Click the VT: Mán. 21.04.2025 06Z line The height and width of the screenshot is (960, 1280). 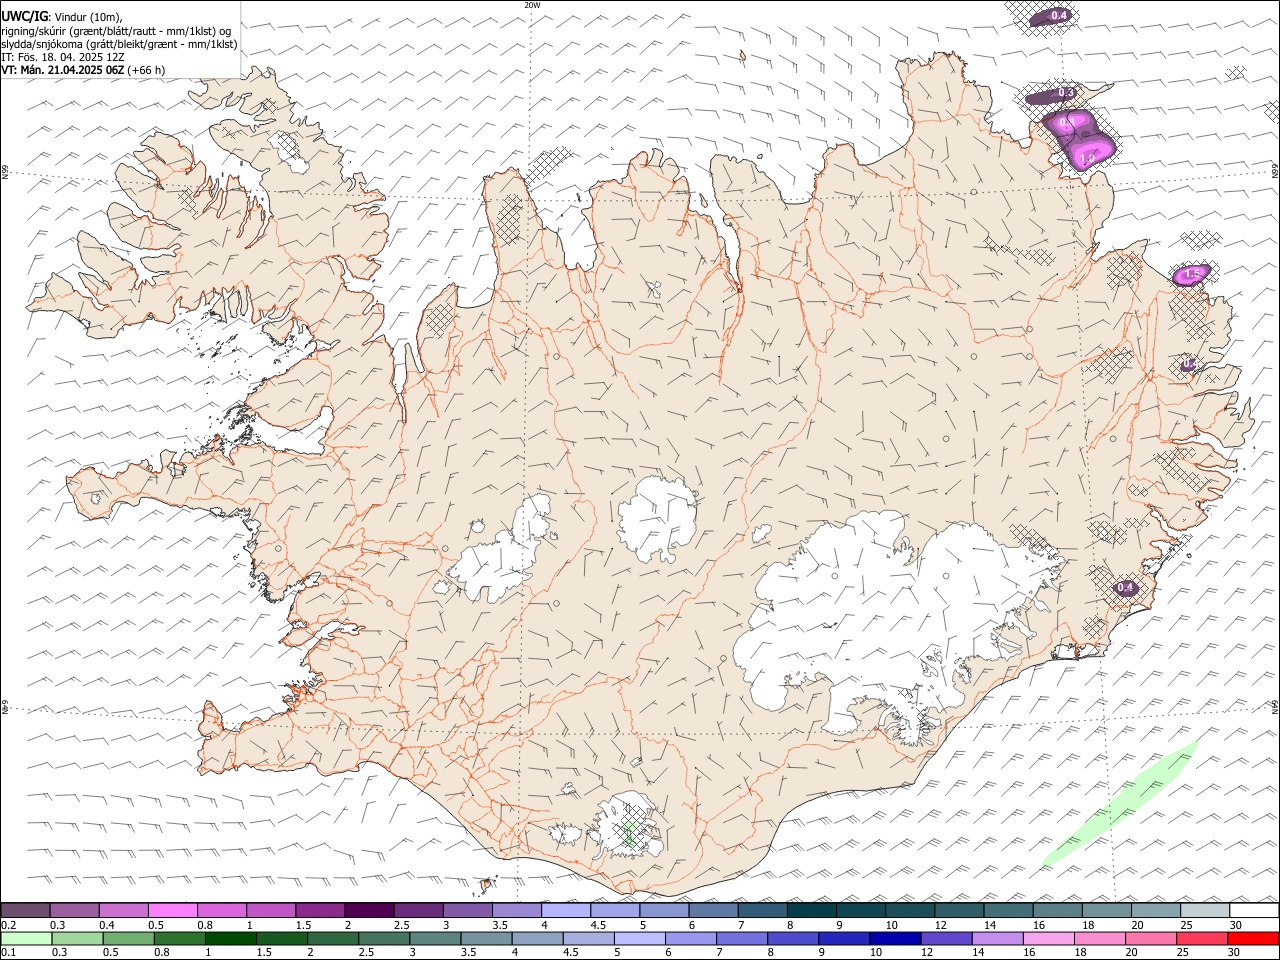tap(83, 70)
